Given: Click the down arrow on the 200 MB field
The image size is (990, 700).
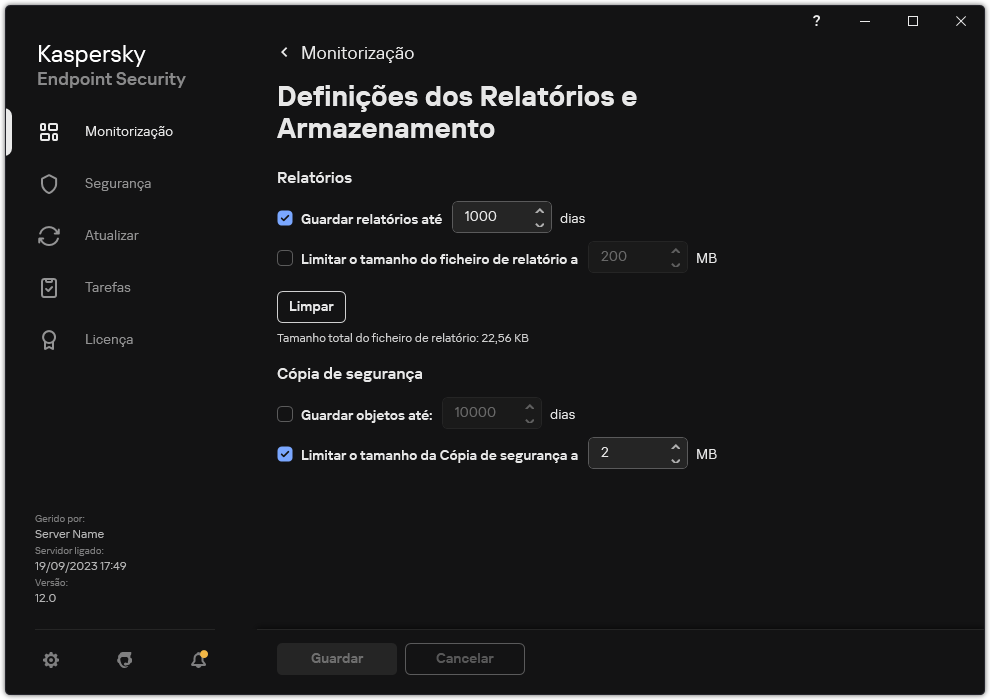Looking at the screenshot, I should click(675, 263).
